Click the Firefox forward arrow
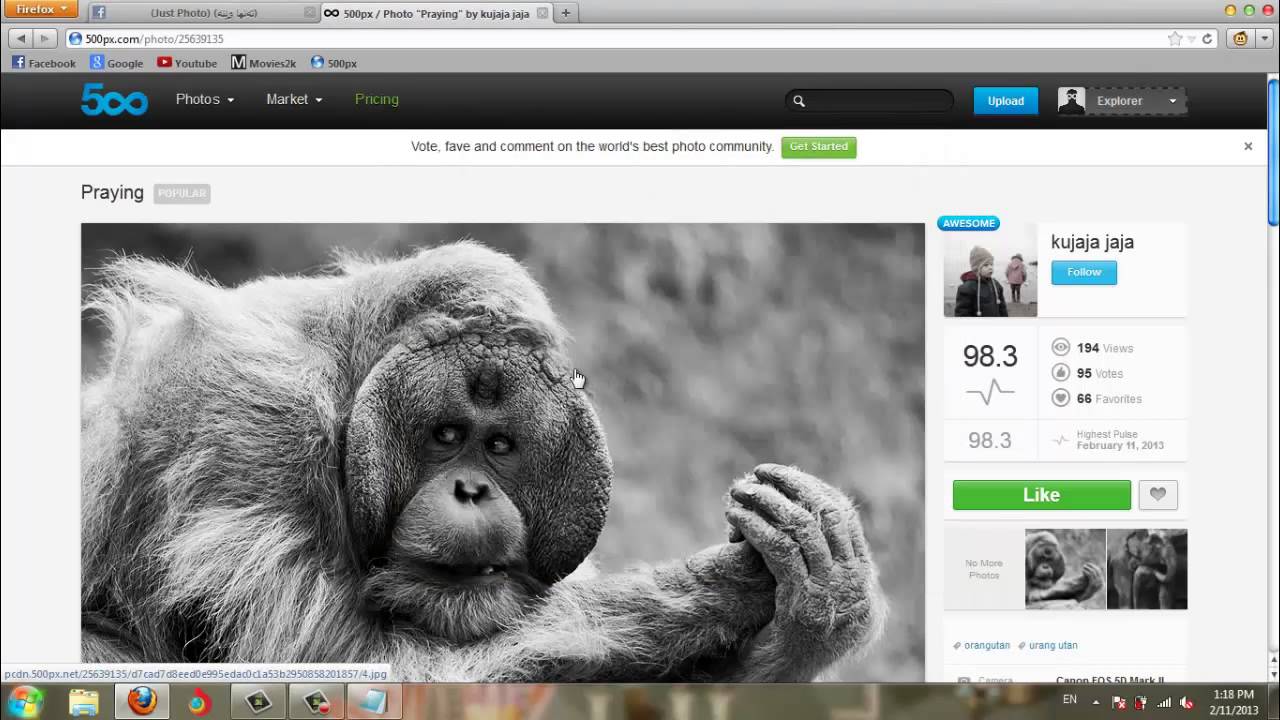The height and width of the screenshot is (720, 1280). 45,38
